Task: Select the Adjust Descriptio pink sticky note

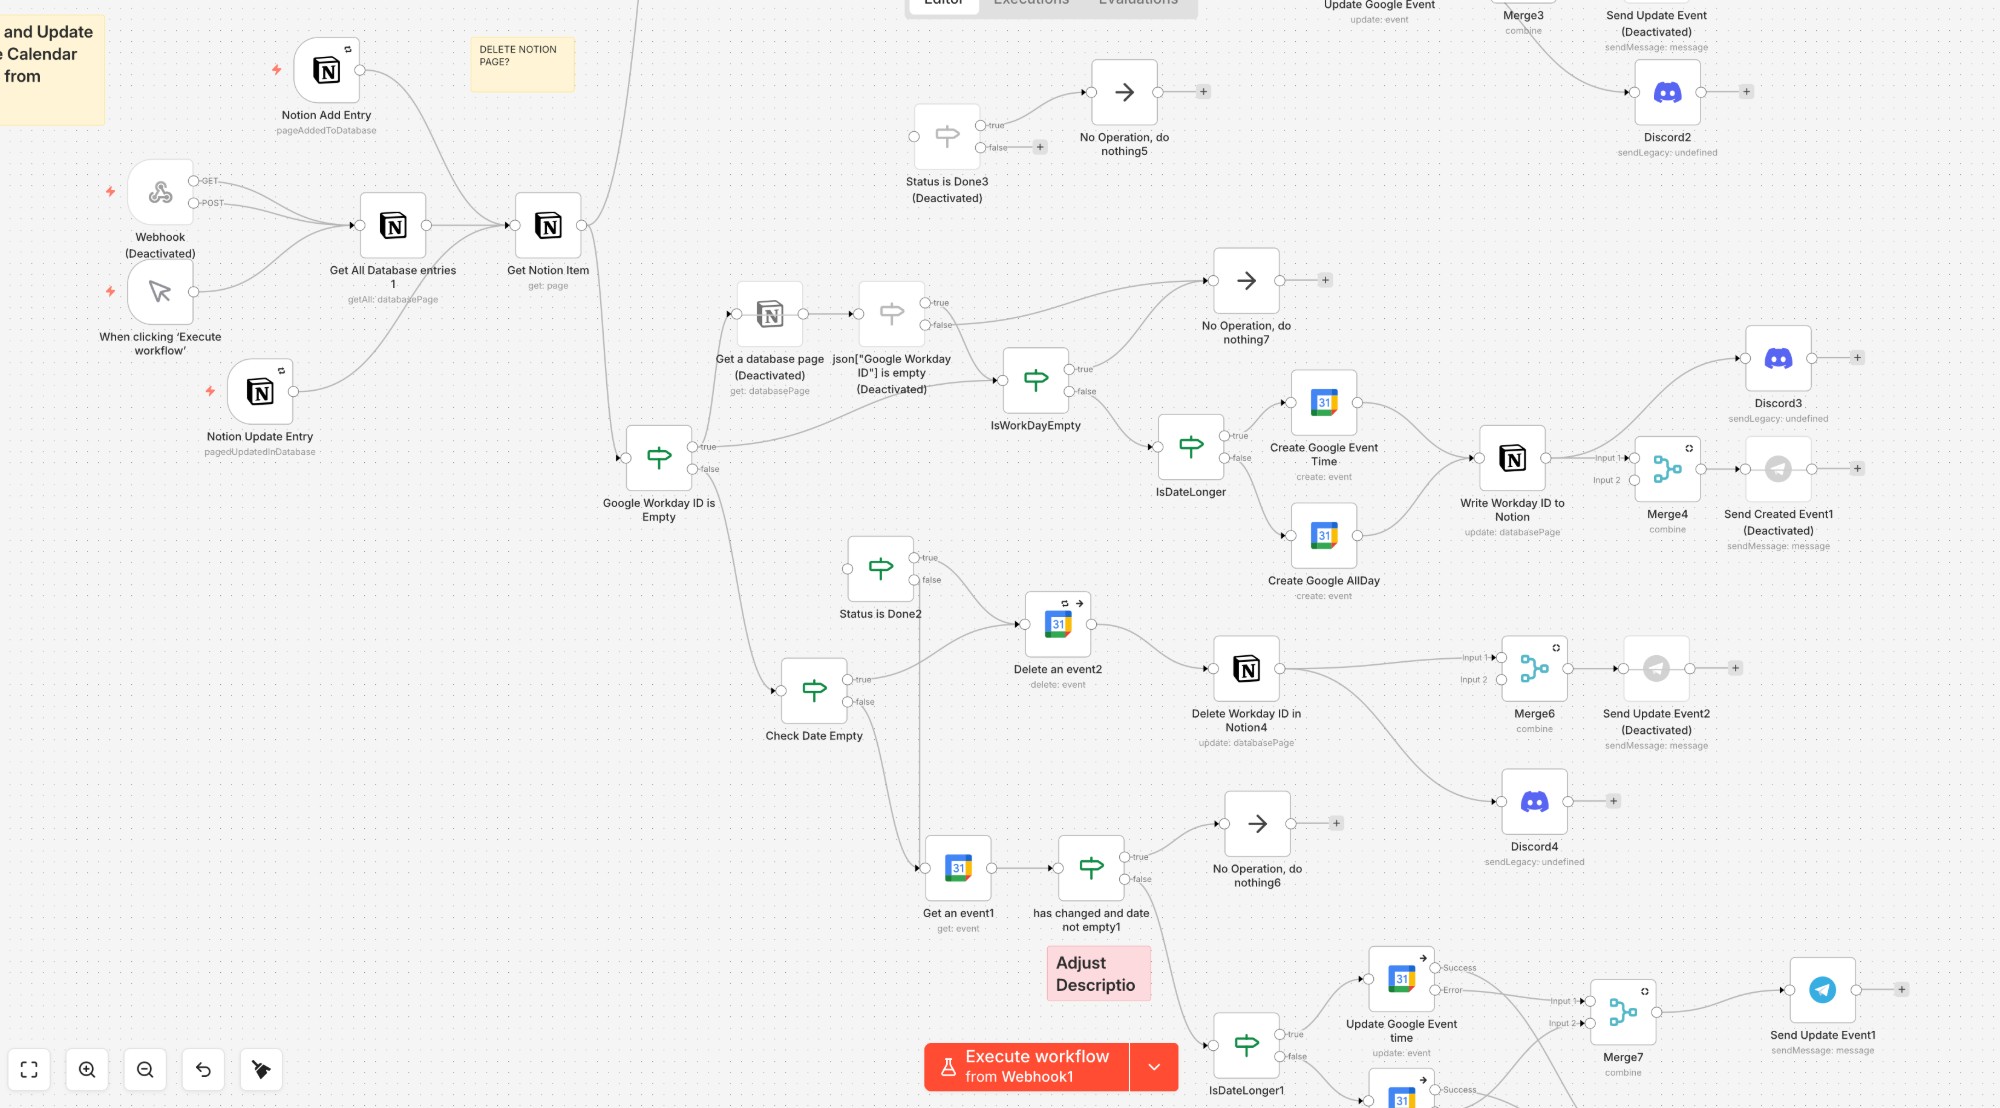Action: [x=1098, y=974]
